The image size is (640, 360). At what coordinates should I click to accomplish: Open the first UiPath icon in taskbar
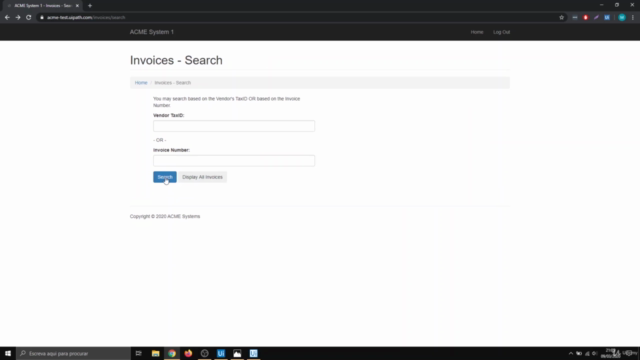pyautogui.click(x=221, y=353)
